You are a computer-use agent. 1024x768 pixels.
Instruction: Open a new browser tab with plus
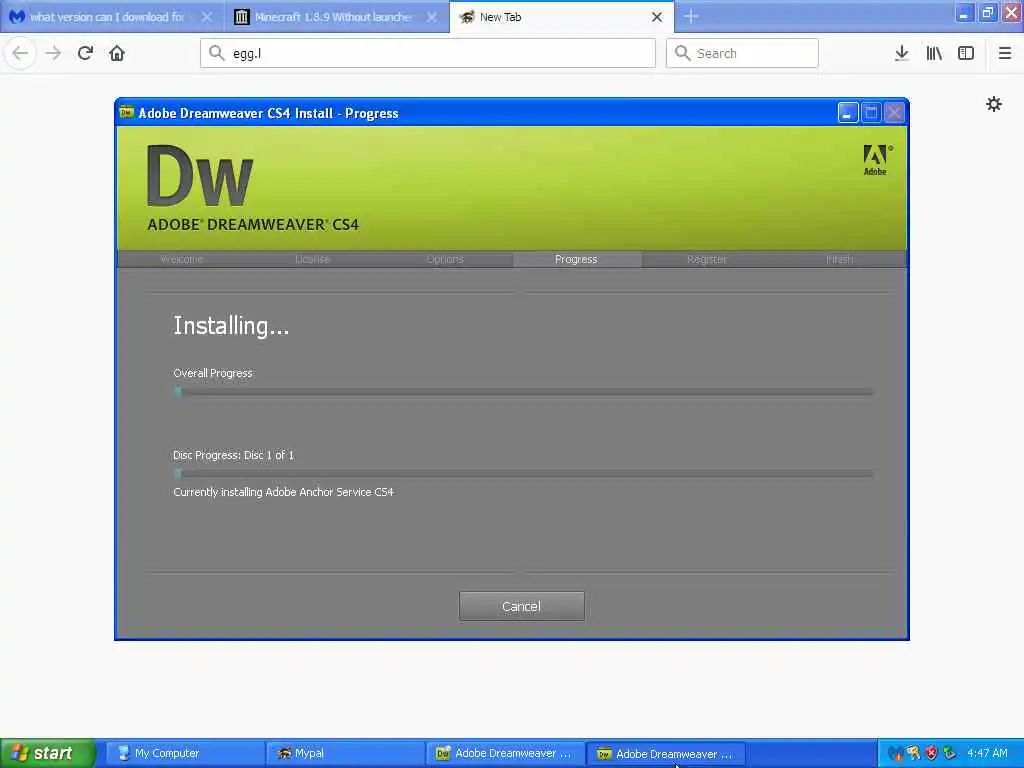[691, 17]
